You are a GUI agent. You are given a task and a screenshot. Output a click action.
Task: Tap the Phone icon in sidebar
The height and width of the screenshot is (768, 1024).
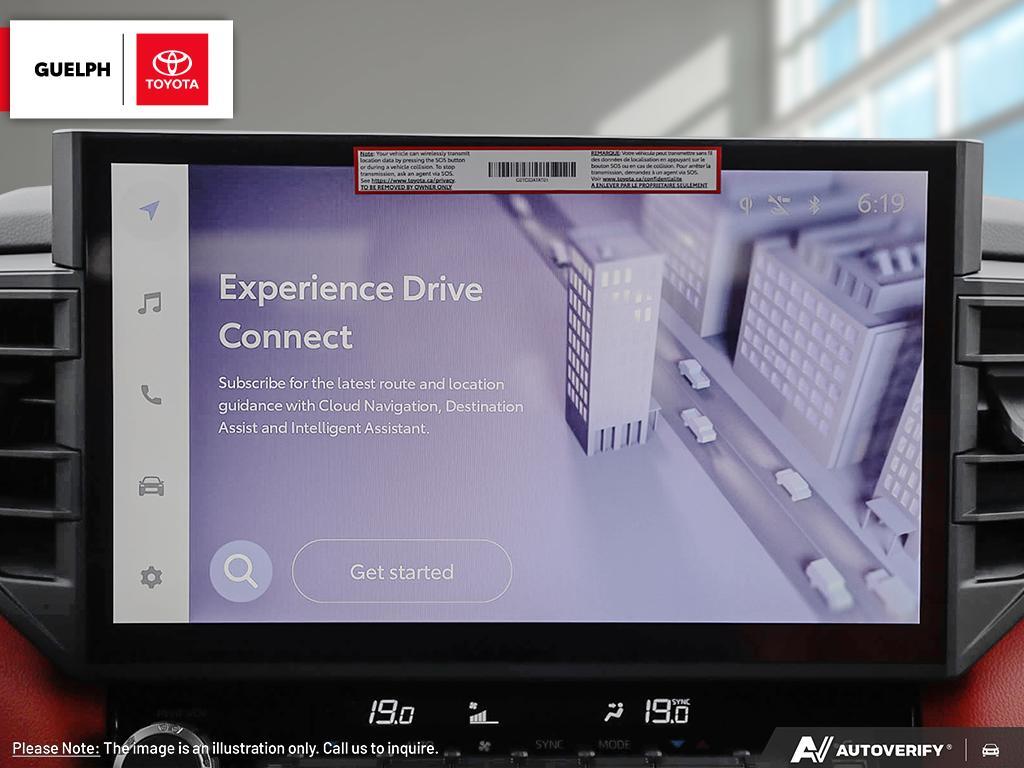(150, 395)
